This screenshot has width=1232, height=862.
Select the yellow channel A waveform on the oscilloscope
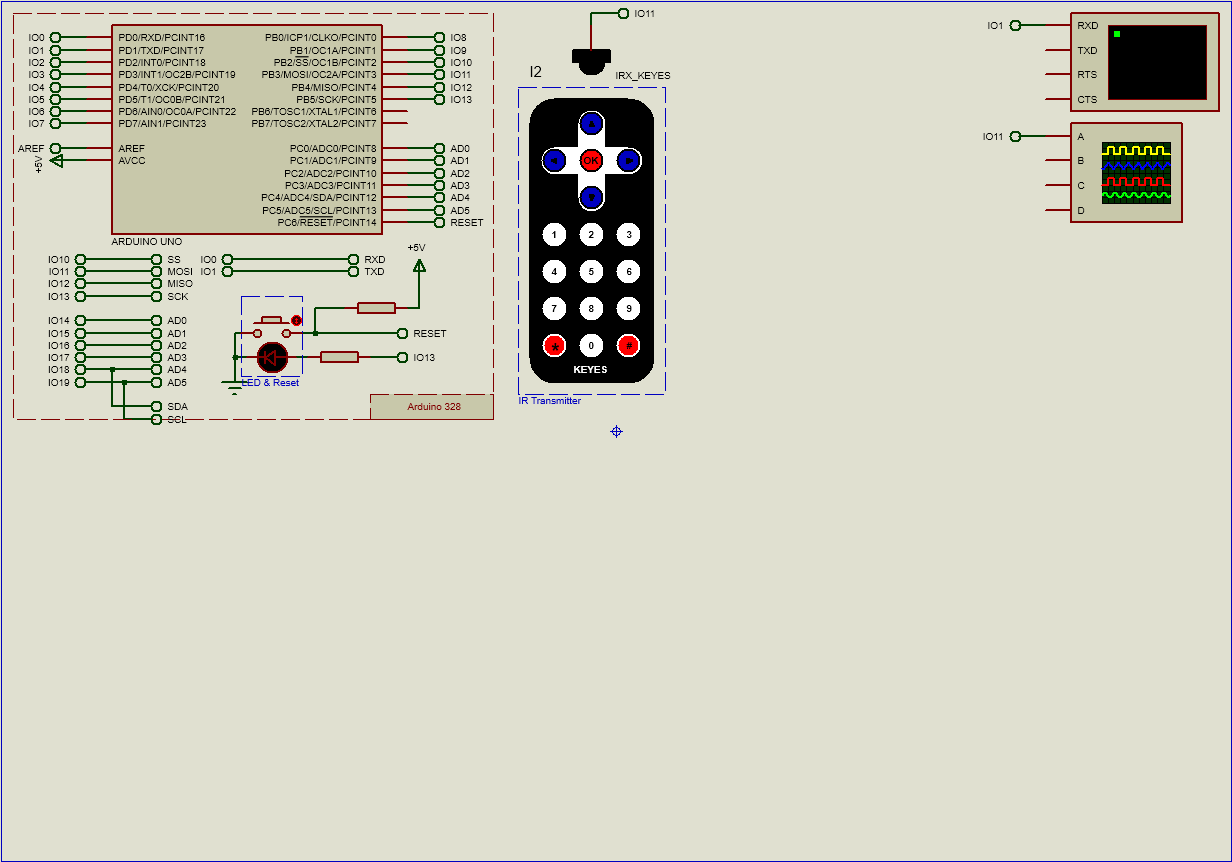click(1135, 150)
